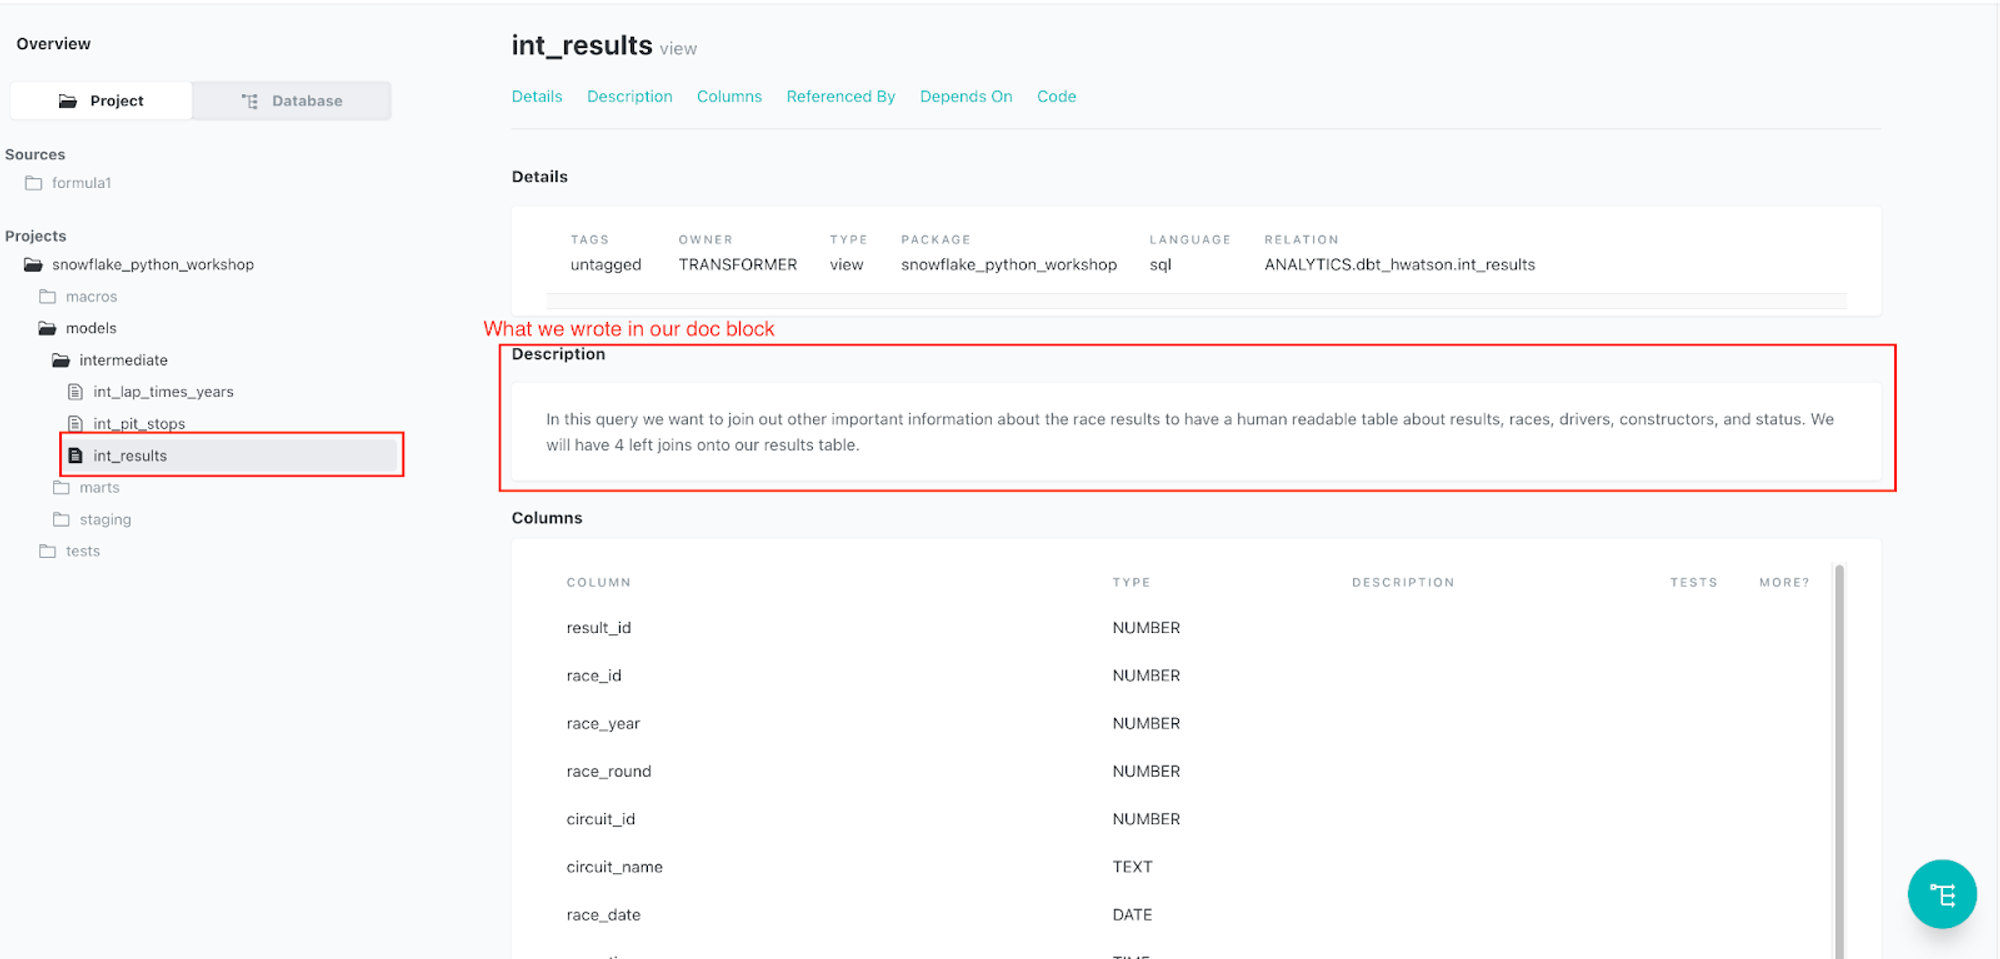Screen dimensions: 2000x959
Task: Click the macros folder icon
Action: point(48,296)
